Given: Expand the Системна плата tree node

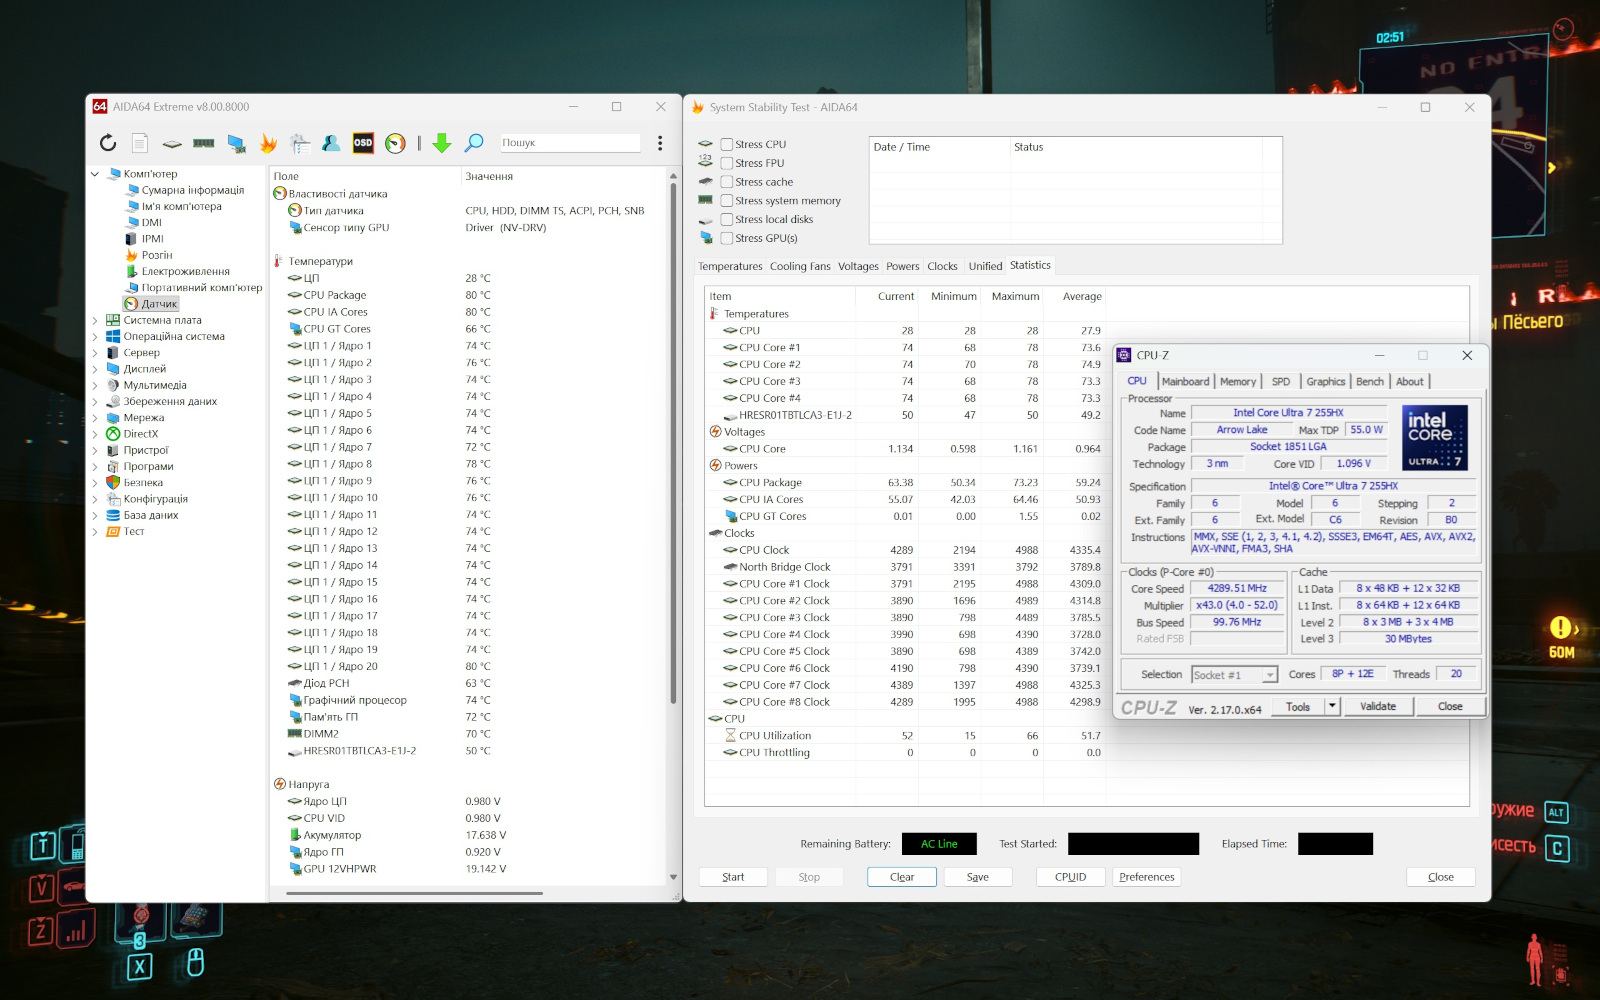Looking at the screenshot, I should [x=95, y=321].
